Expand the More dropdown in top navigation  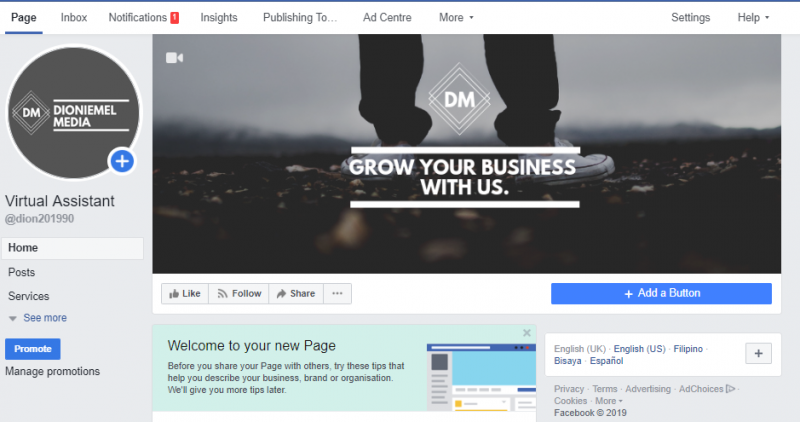456,17
